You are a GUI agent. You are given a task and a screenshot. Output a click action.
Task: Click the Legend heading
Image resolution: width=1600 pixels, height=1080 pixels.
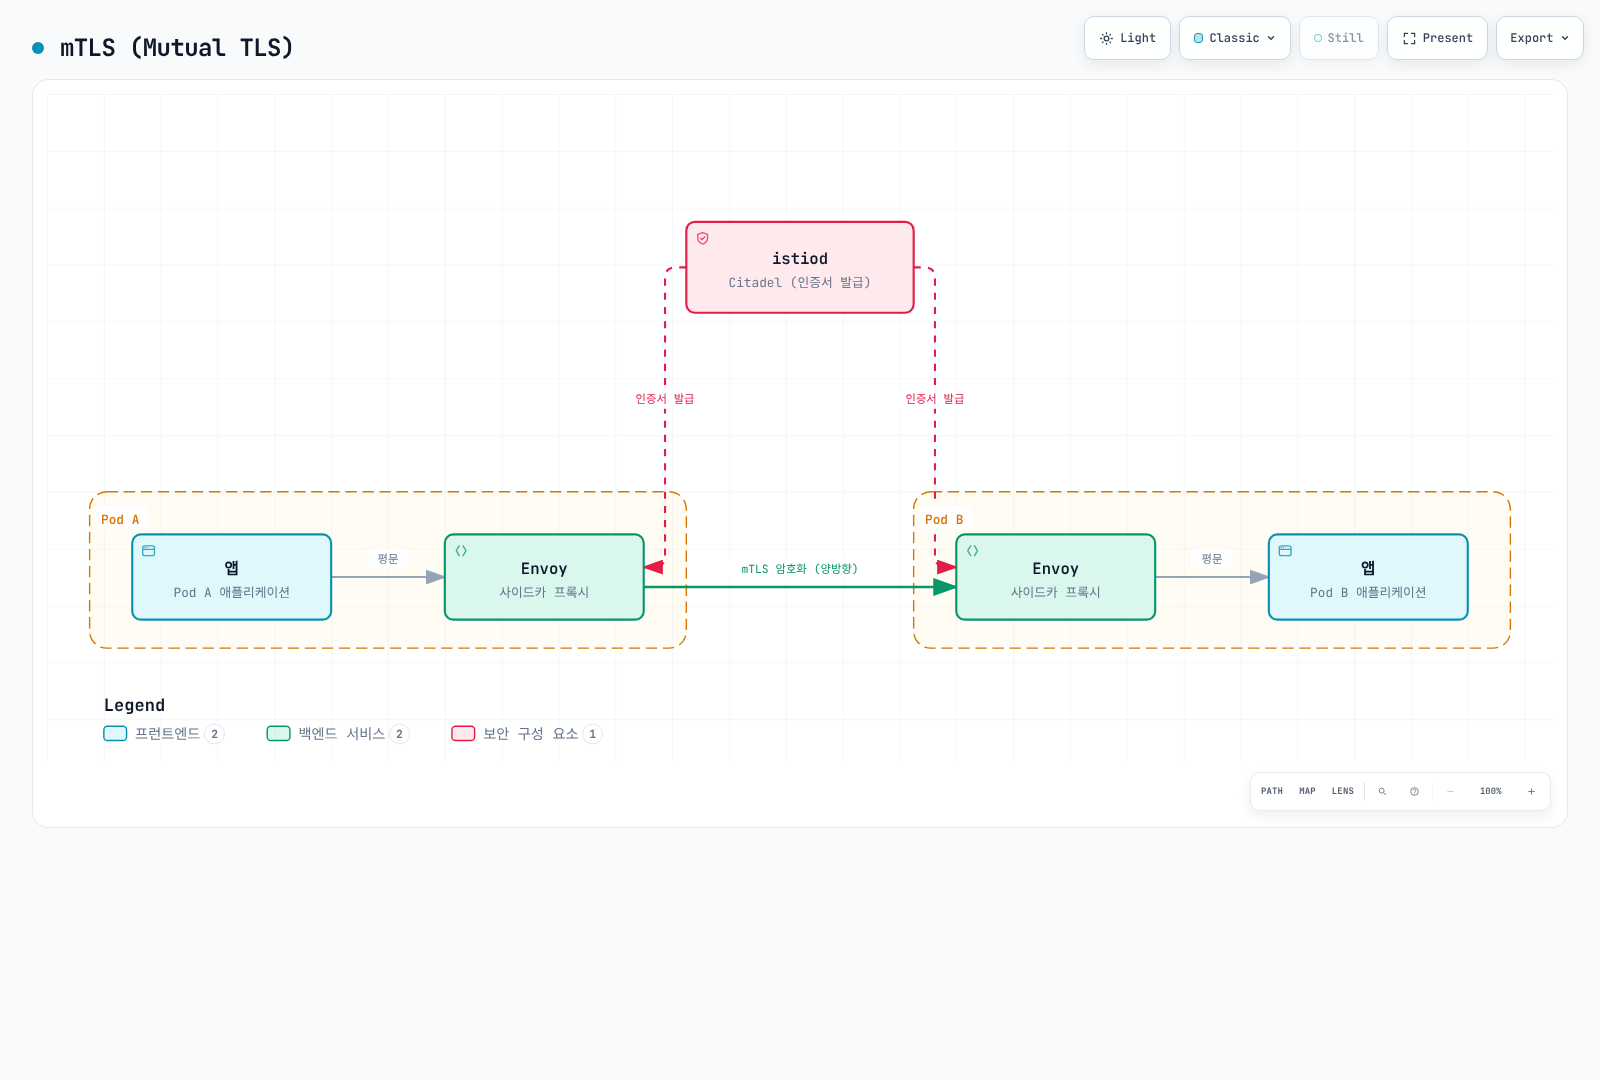coord(134,705)
